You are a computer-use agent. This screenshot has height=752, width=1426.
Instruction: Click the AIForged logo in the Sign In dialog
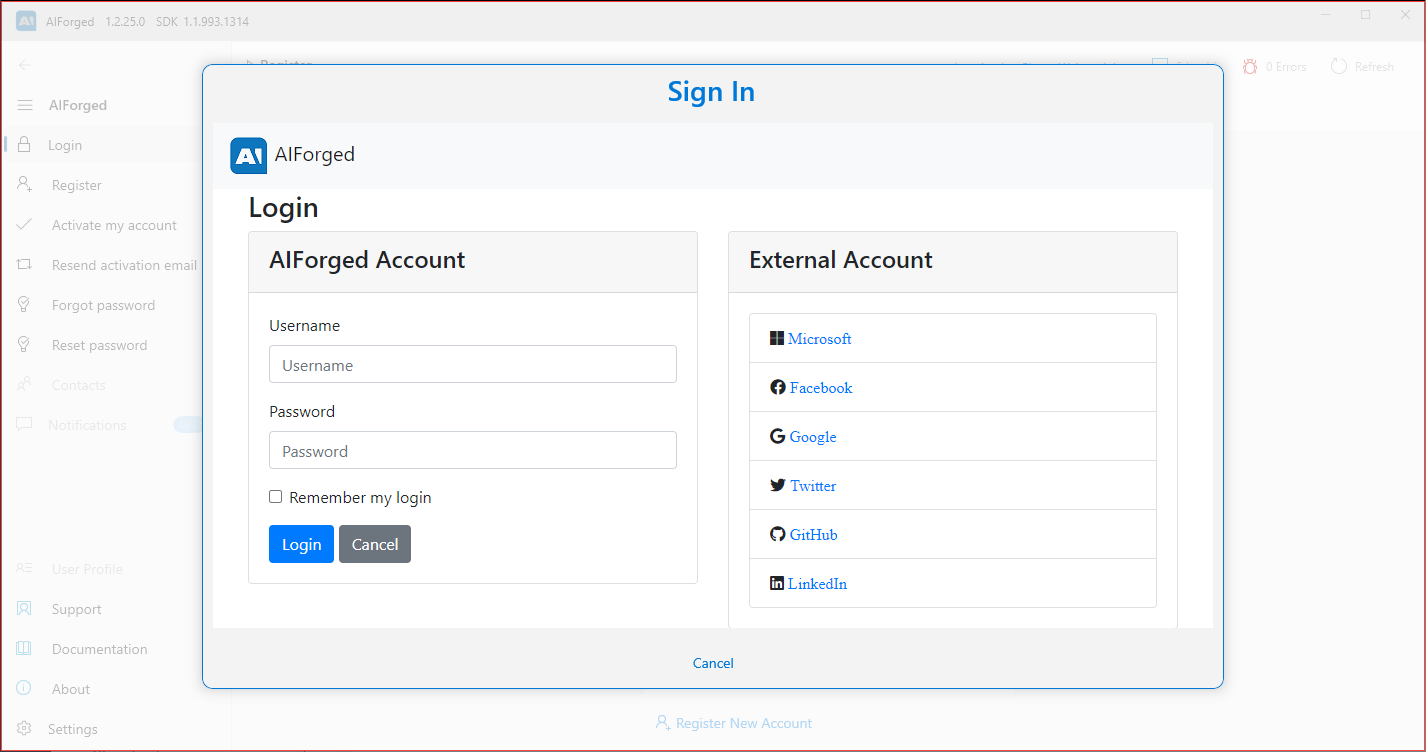(x=248, y=155)
